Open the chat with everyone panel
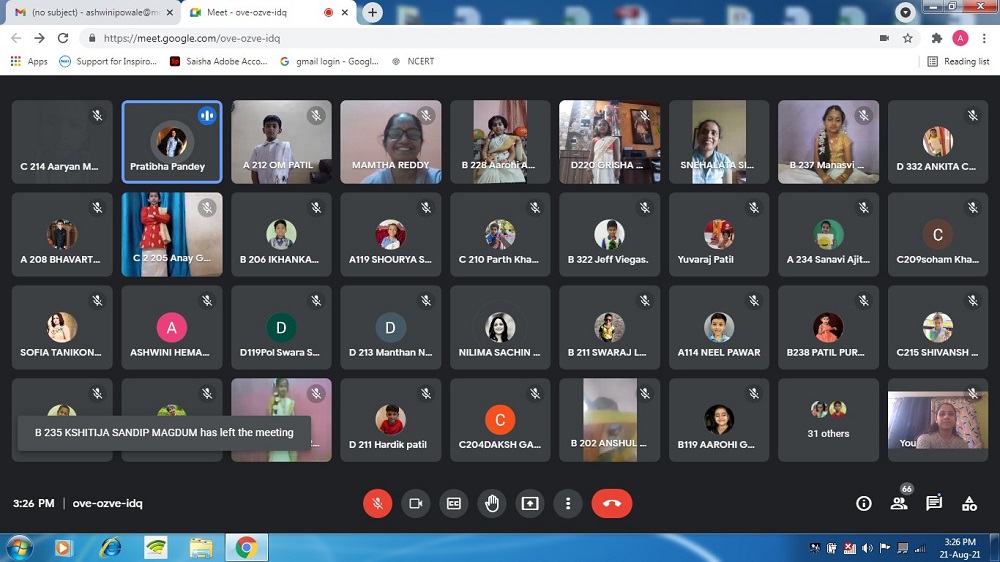The height and width of the screenshot is (562, 1000). point(934,503)
